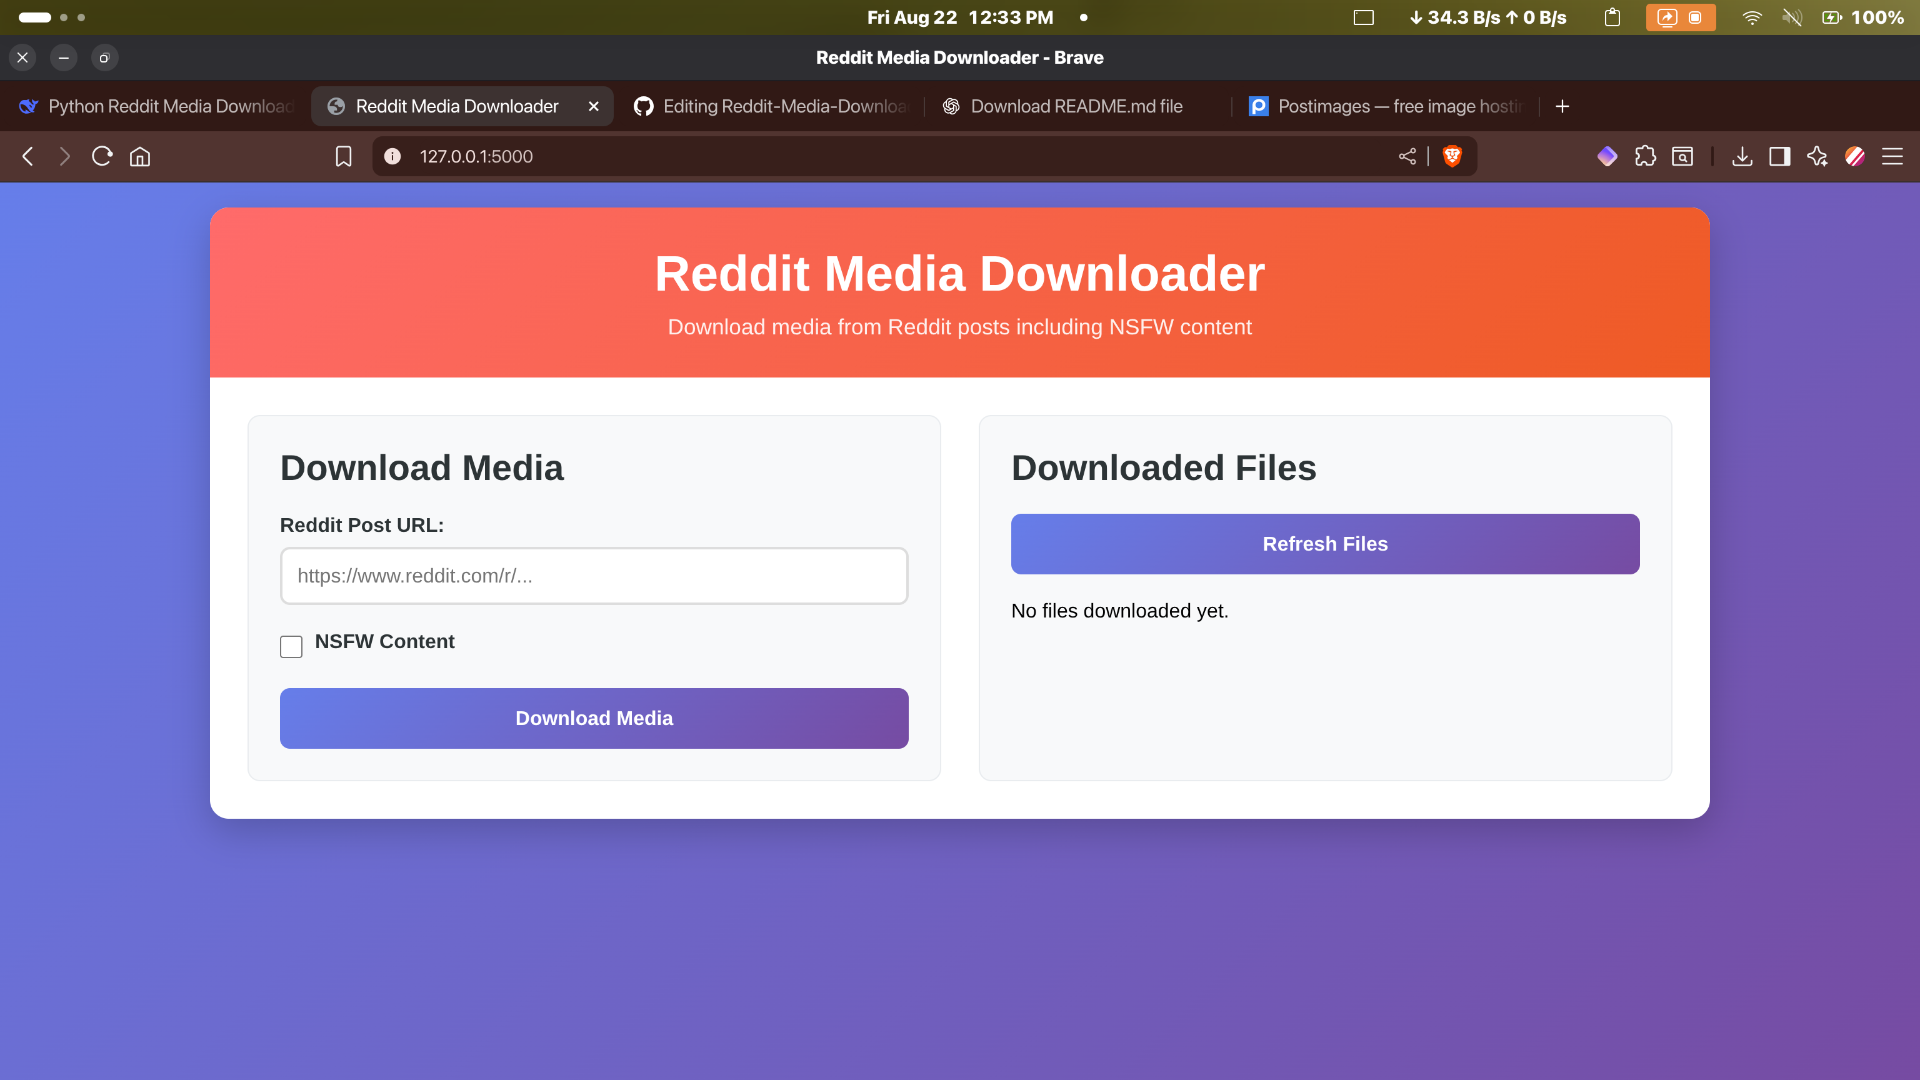This screenshot has height=1080, width=1920.
Task: Go back to the previous page
Action: [28, 156]
